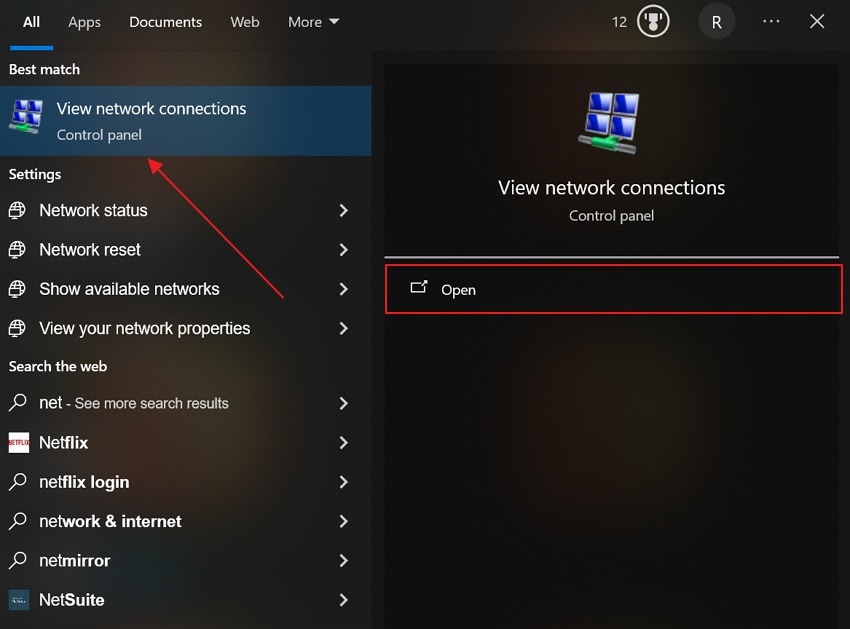Expand View your network properties arrow

coord(343,328)
